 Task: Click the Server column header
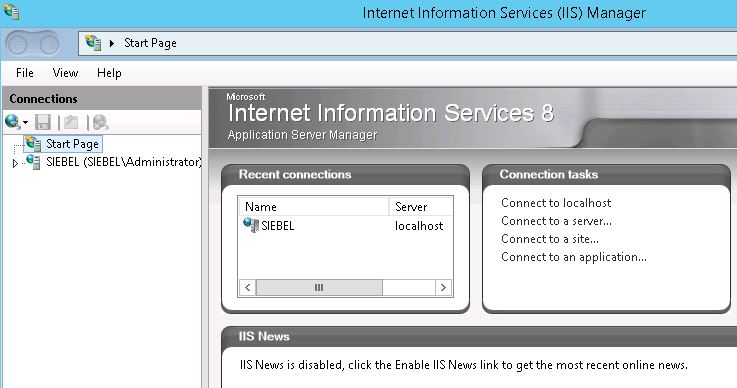pos(420,207)
